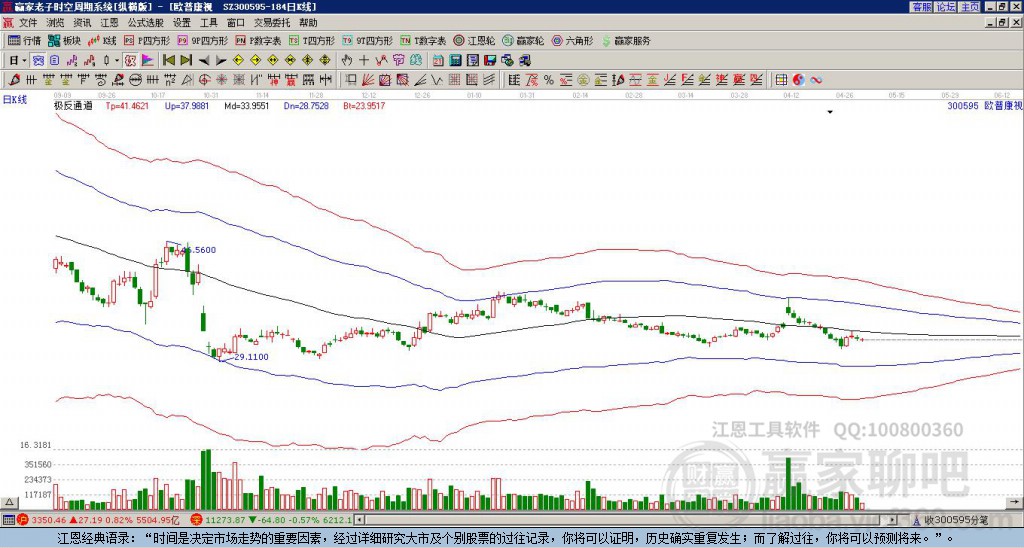
Task: Switch to K线 candlestick chart
Action: tap(102, 40)
